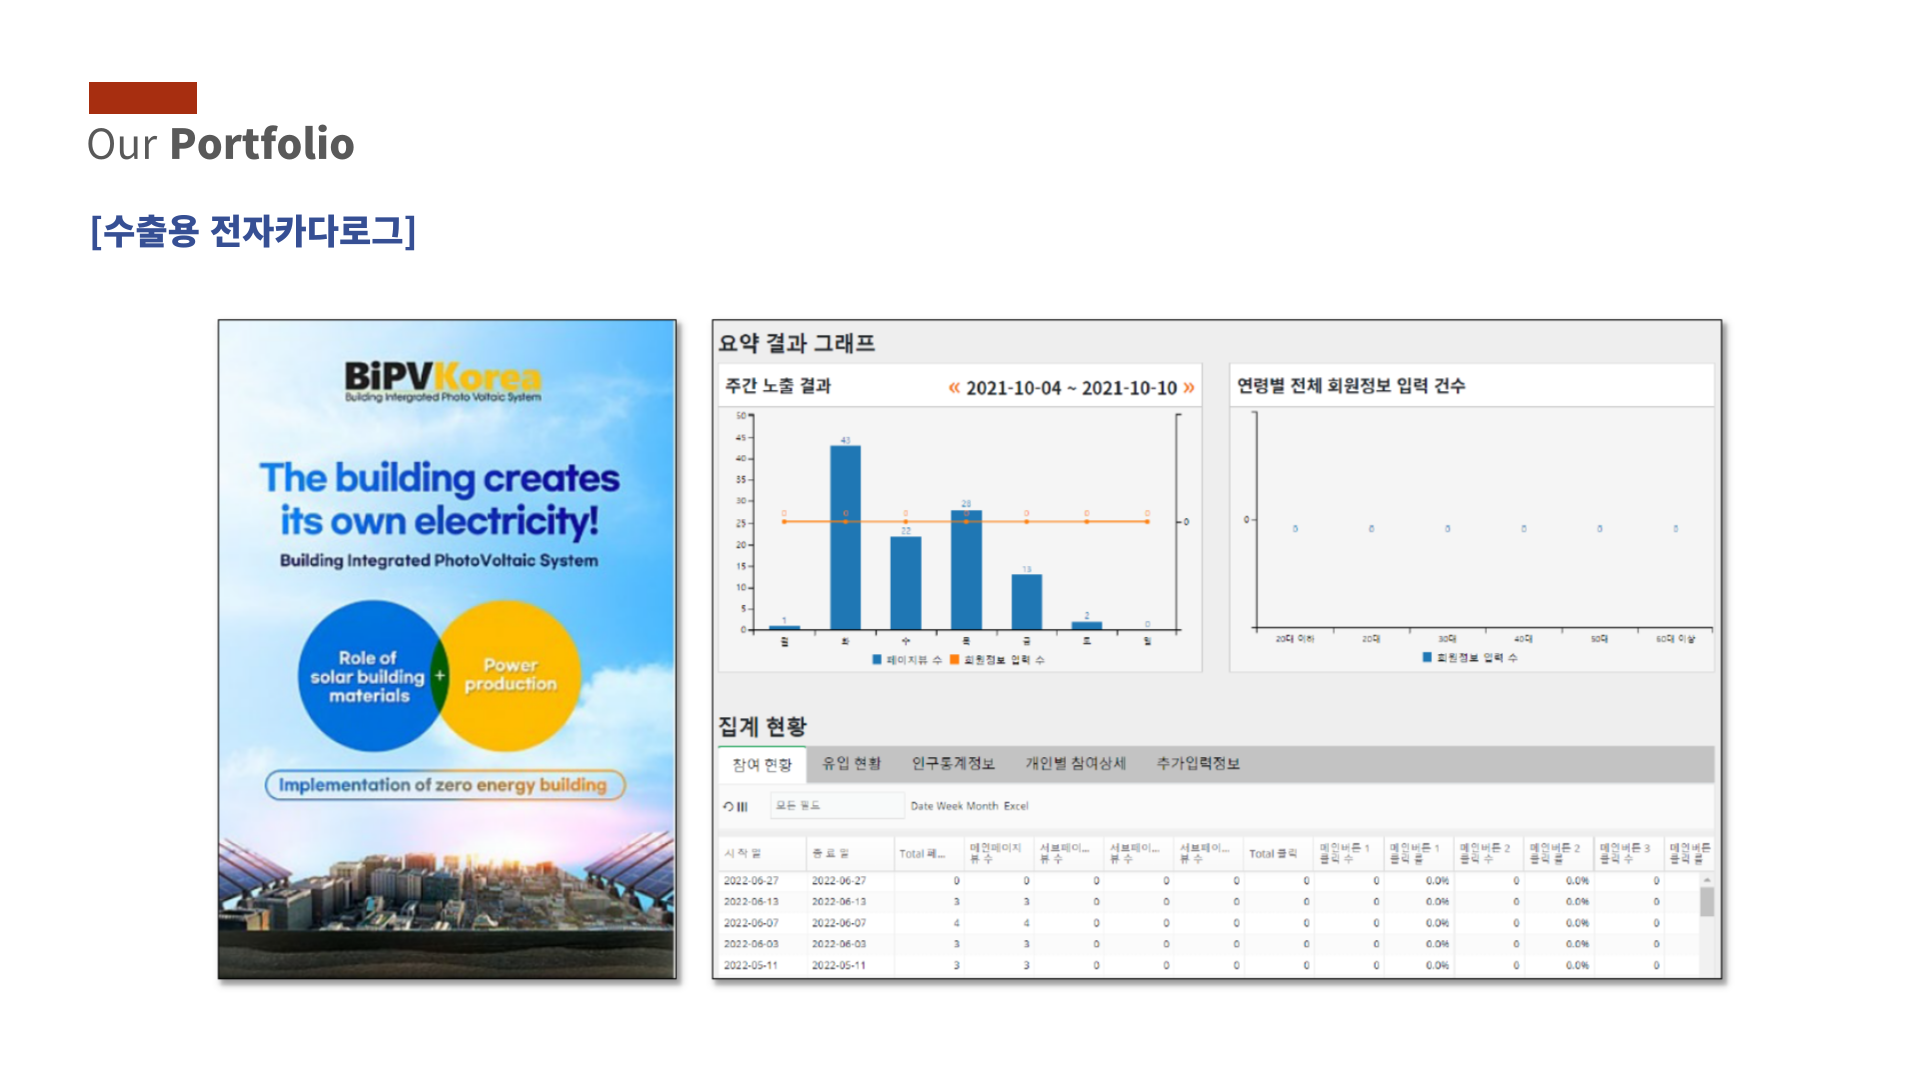Image resolution: width=1920 pixels, height=1080 pixels.
Task: Click the 주간 노출 결과 chart title
Action: tap(778, 386)
